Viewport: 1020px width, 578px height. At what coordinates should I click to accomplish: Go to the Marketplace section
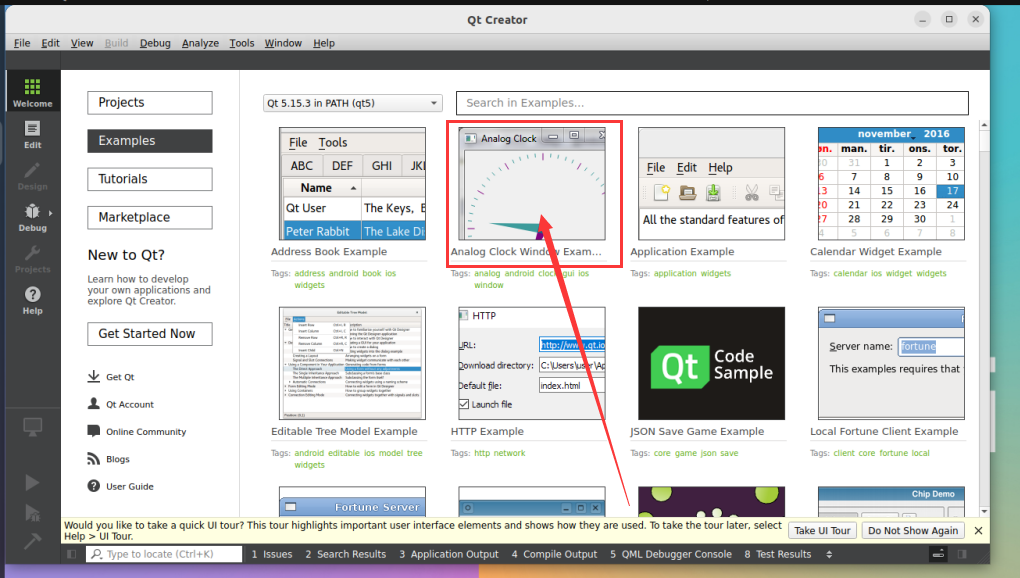point(150,218)
